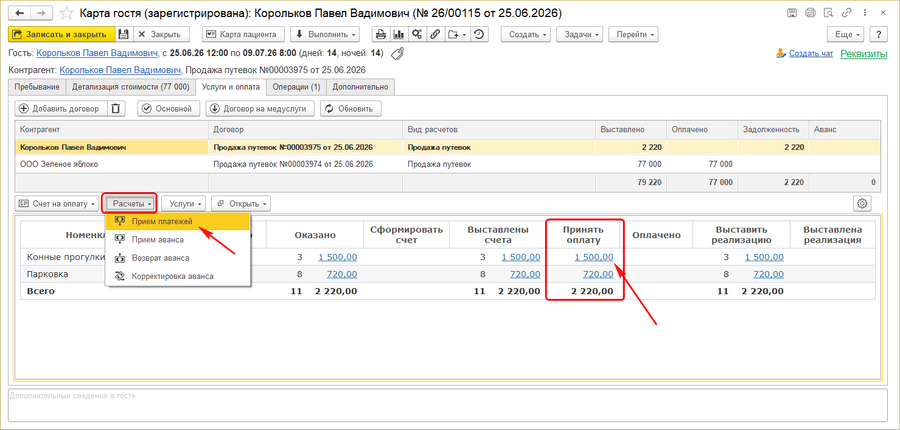Expand the Создать dropdown
This screenshot has height=430, width=900.
525,34
